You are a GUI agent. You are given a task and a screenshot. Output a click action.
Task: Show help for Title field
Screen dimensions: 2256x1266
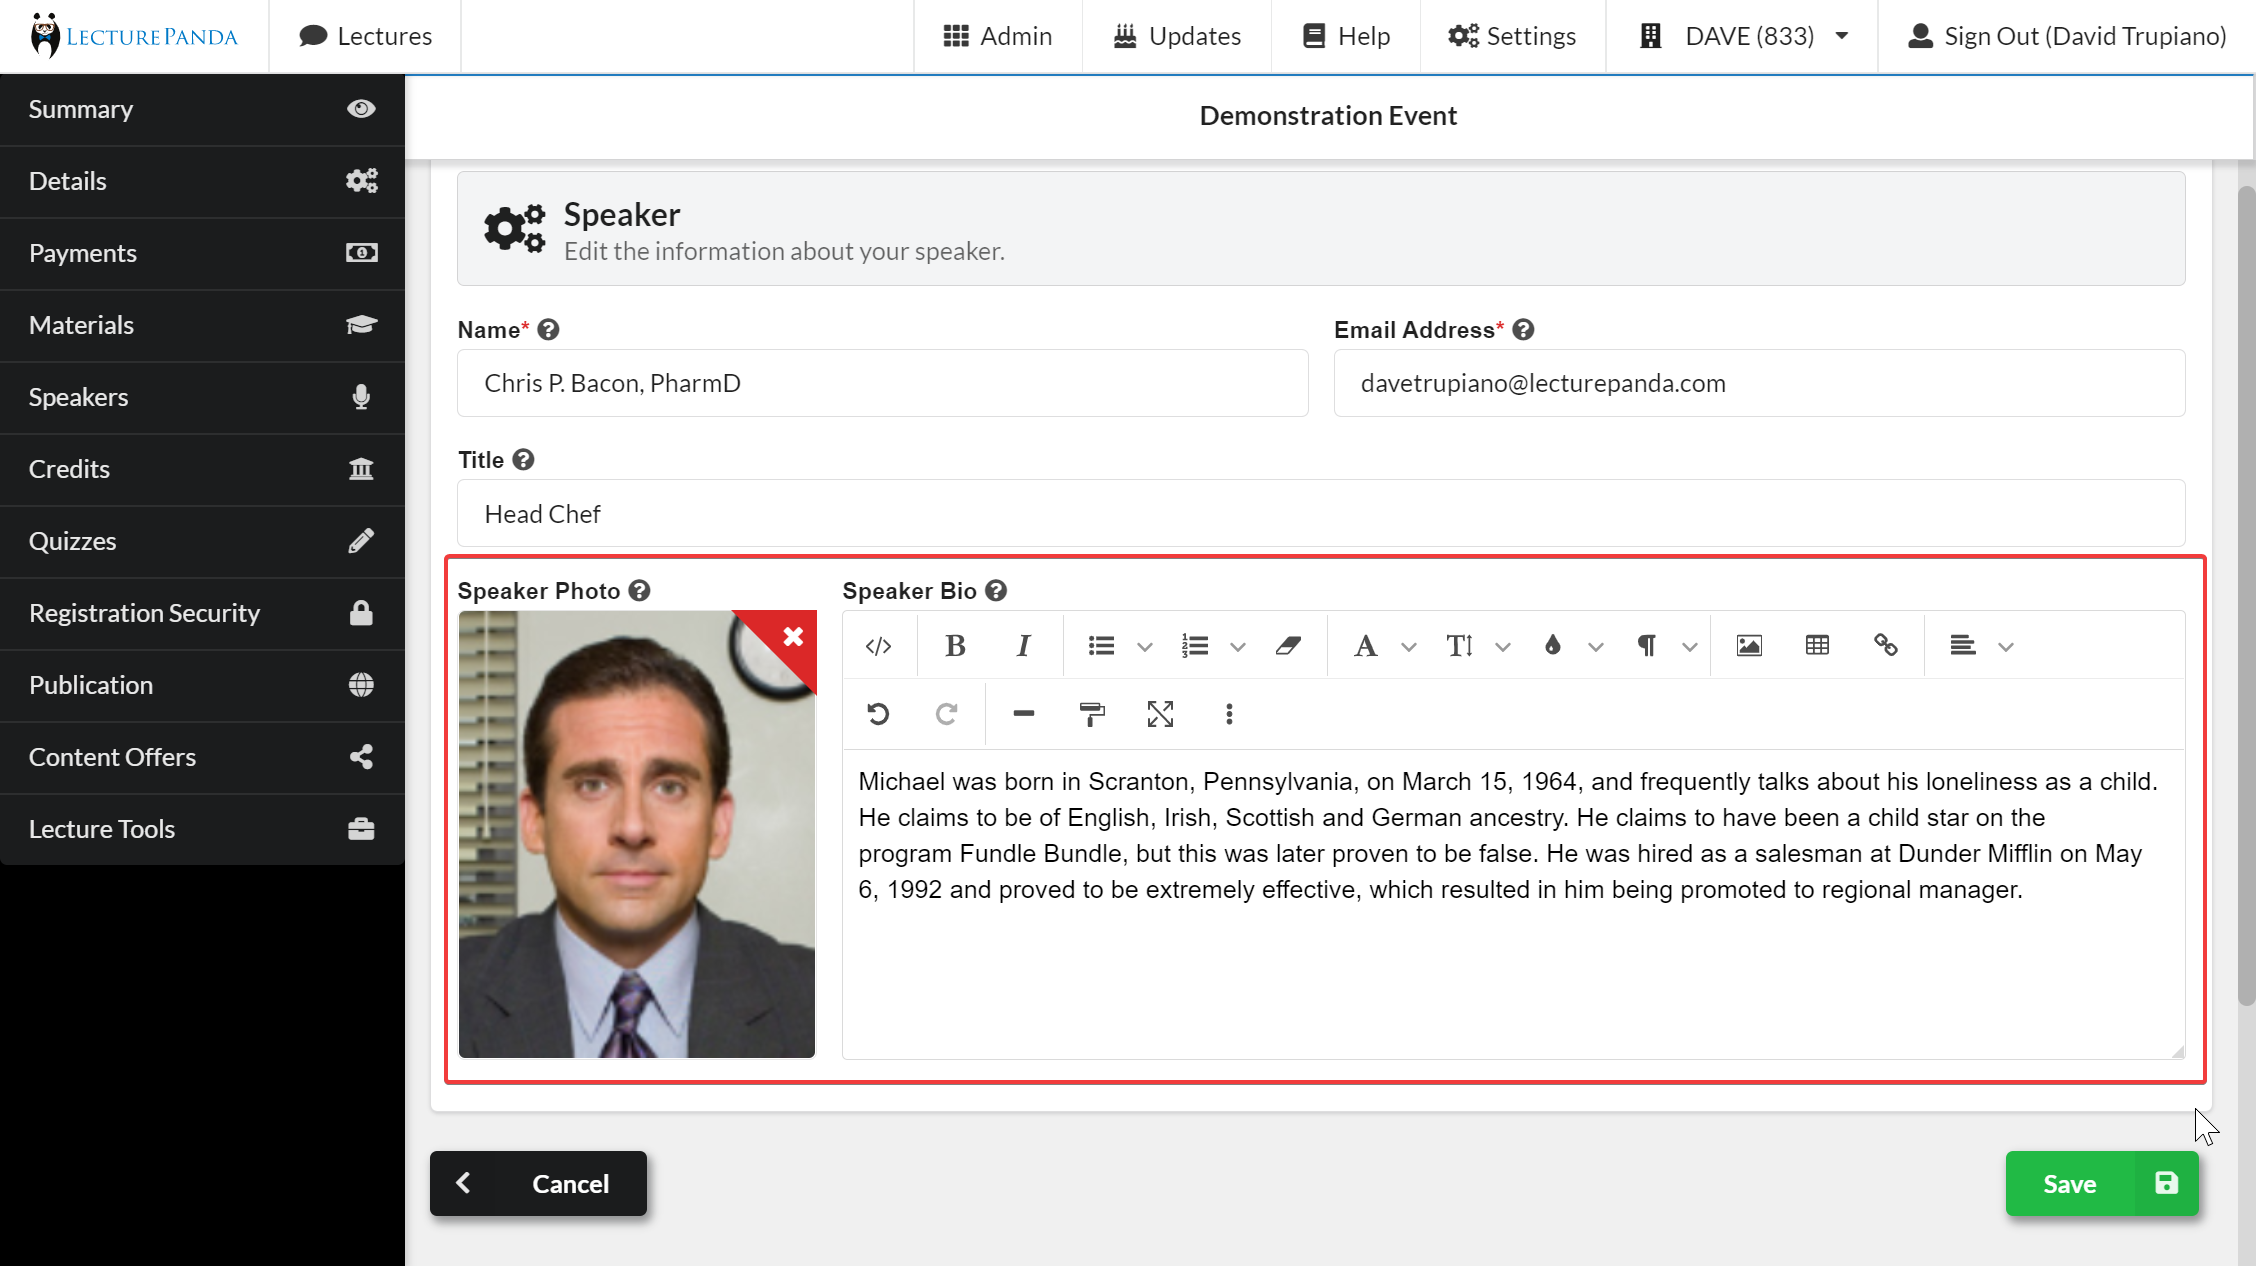(523, 459)
